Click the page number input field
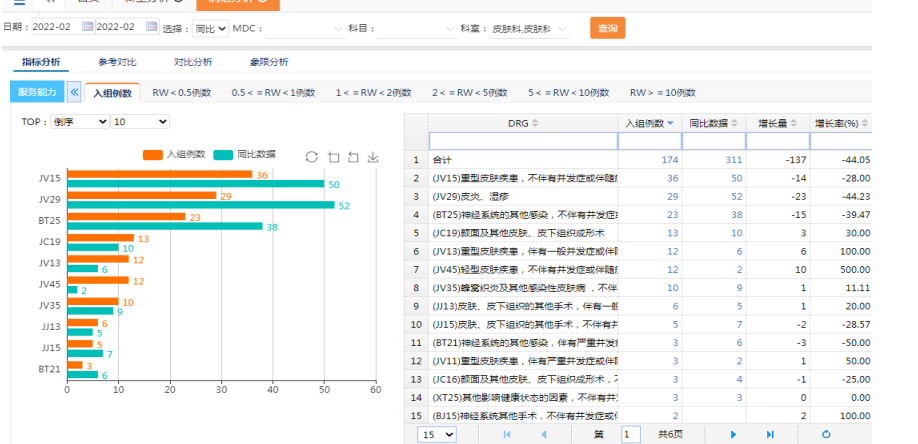This screenshot has height=444, width=918. 631,434
